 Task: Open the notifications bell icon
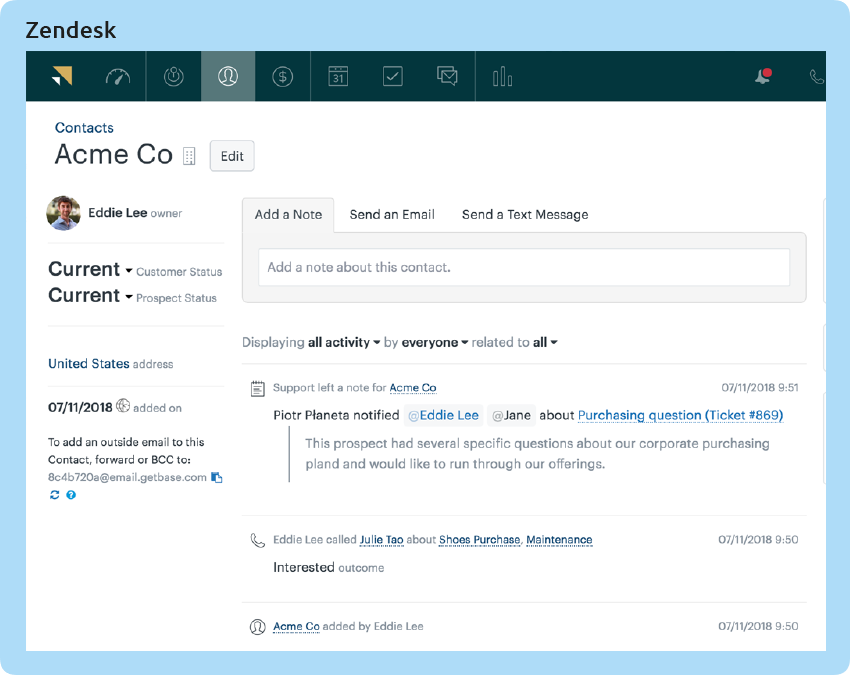pyautogui.click(x=763, y=76)
